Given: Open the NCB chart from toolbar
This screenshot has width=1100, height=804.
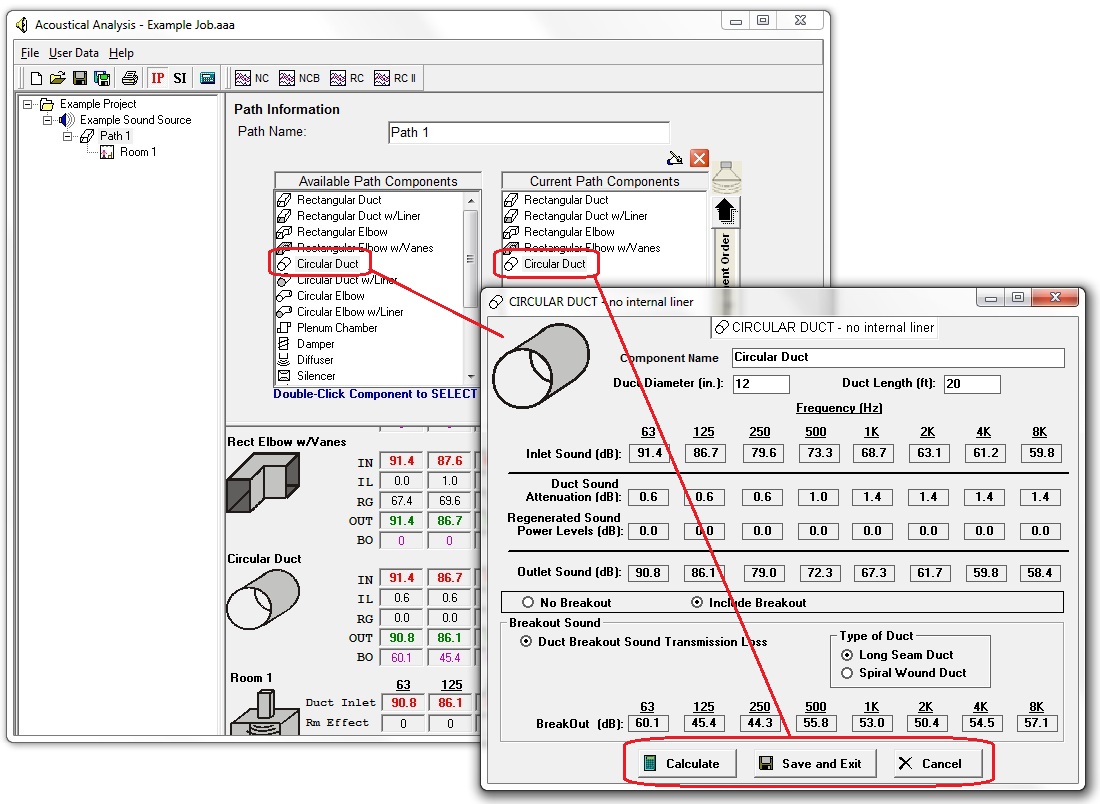Looking at the screenshot, I should point(300,78).
